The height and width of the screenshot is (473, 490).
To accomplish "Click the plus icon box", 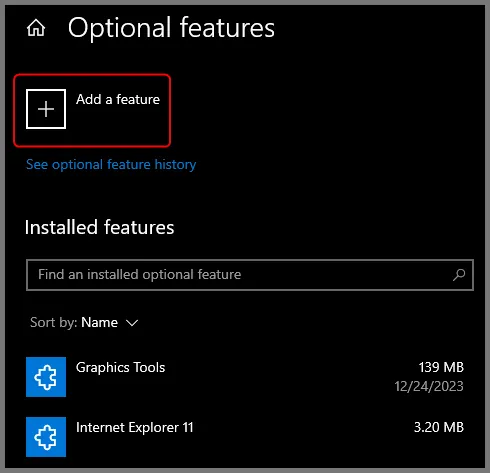I will 46,109.
